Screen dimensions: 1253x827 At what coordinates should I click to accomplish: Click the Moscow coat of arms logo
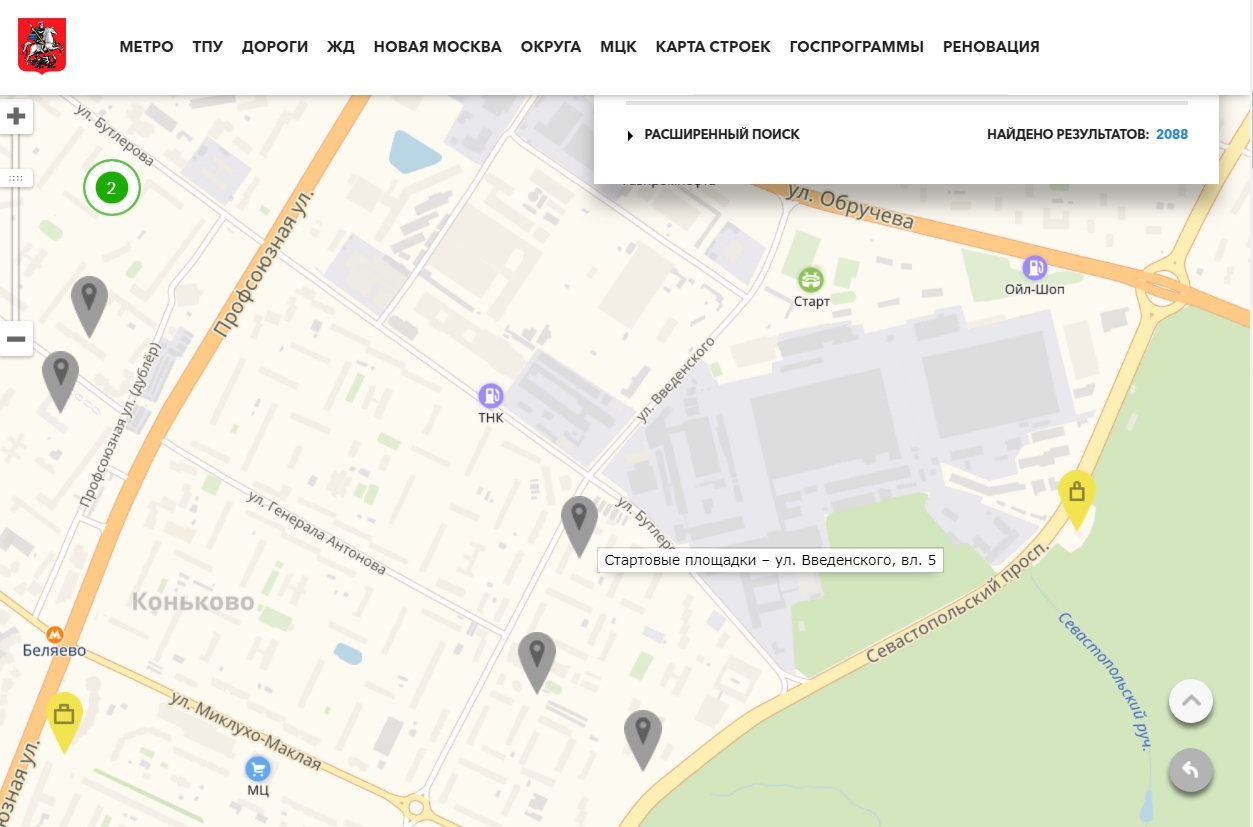point(42,46)
